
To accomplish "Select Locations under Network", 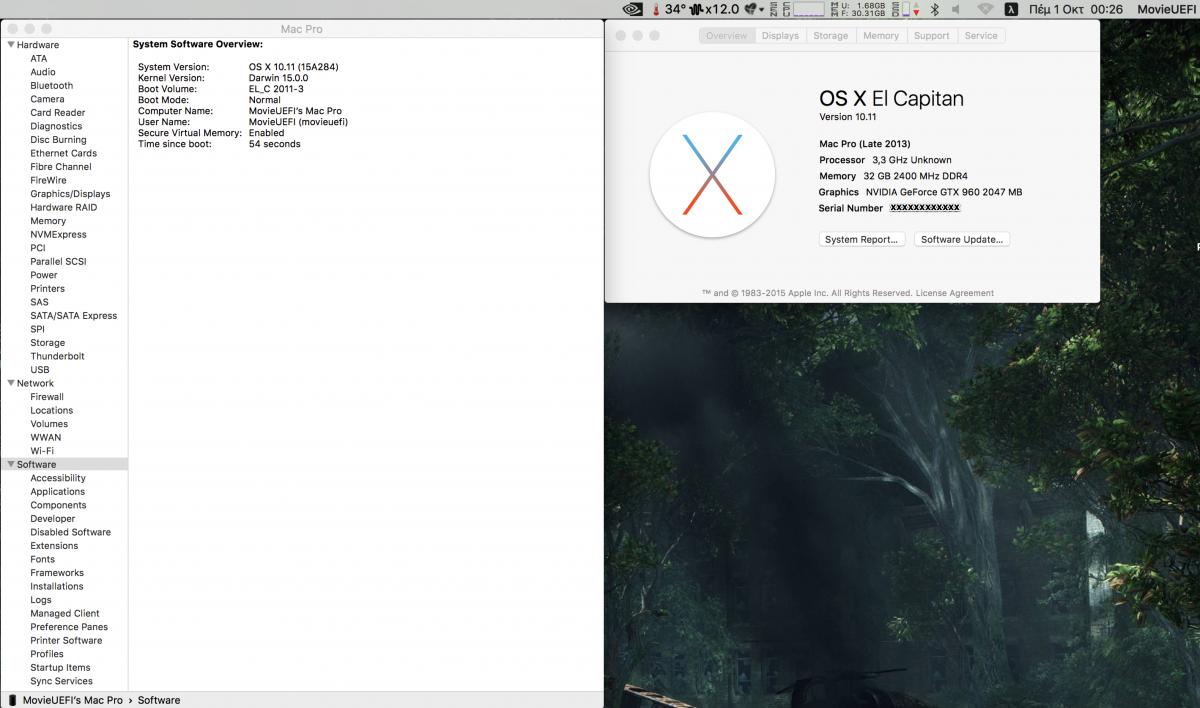I will click(51, 410).
